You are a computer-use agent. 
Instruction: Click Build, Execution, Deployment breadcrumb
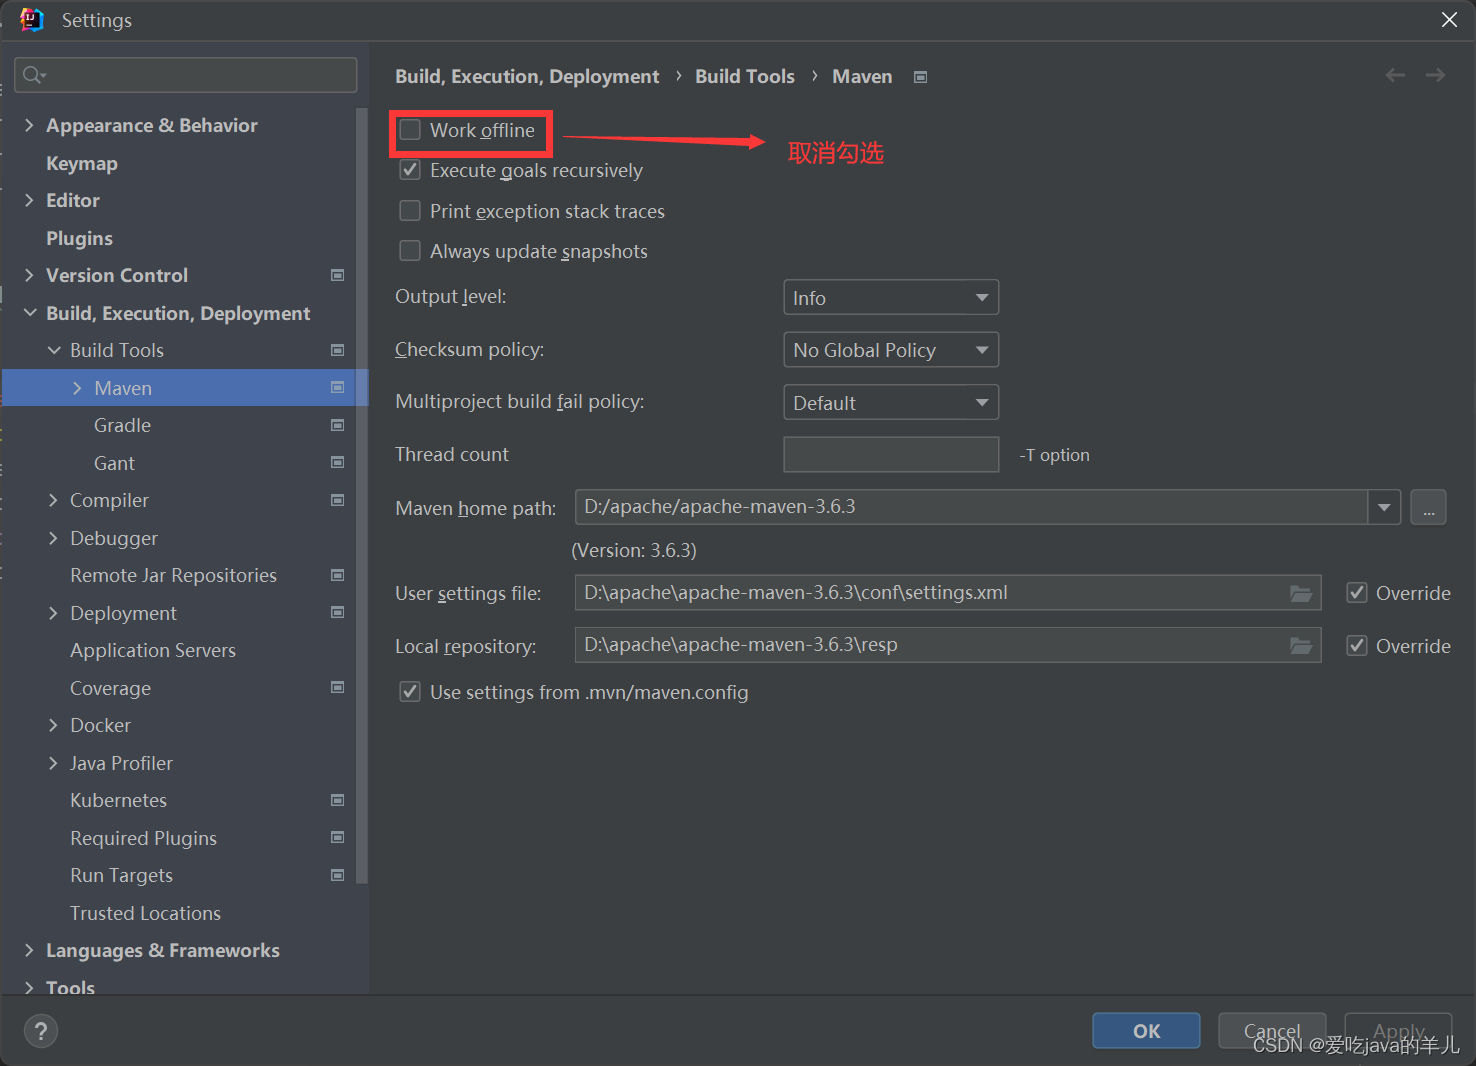pyautogui.click(x=527, y=76)
